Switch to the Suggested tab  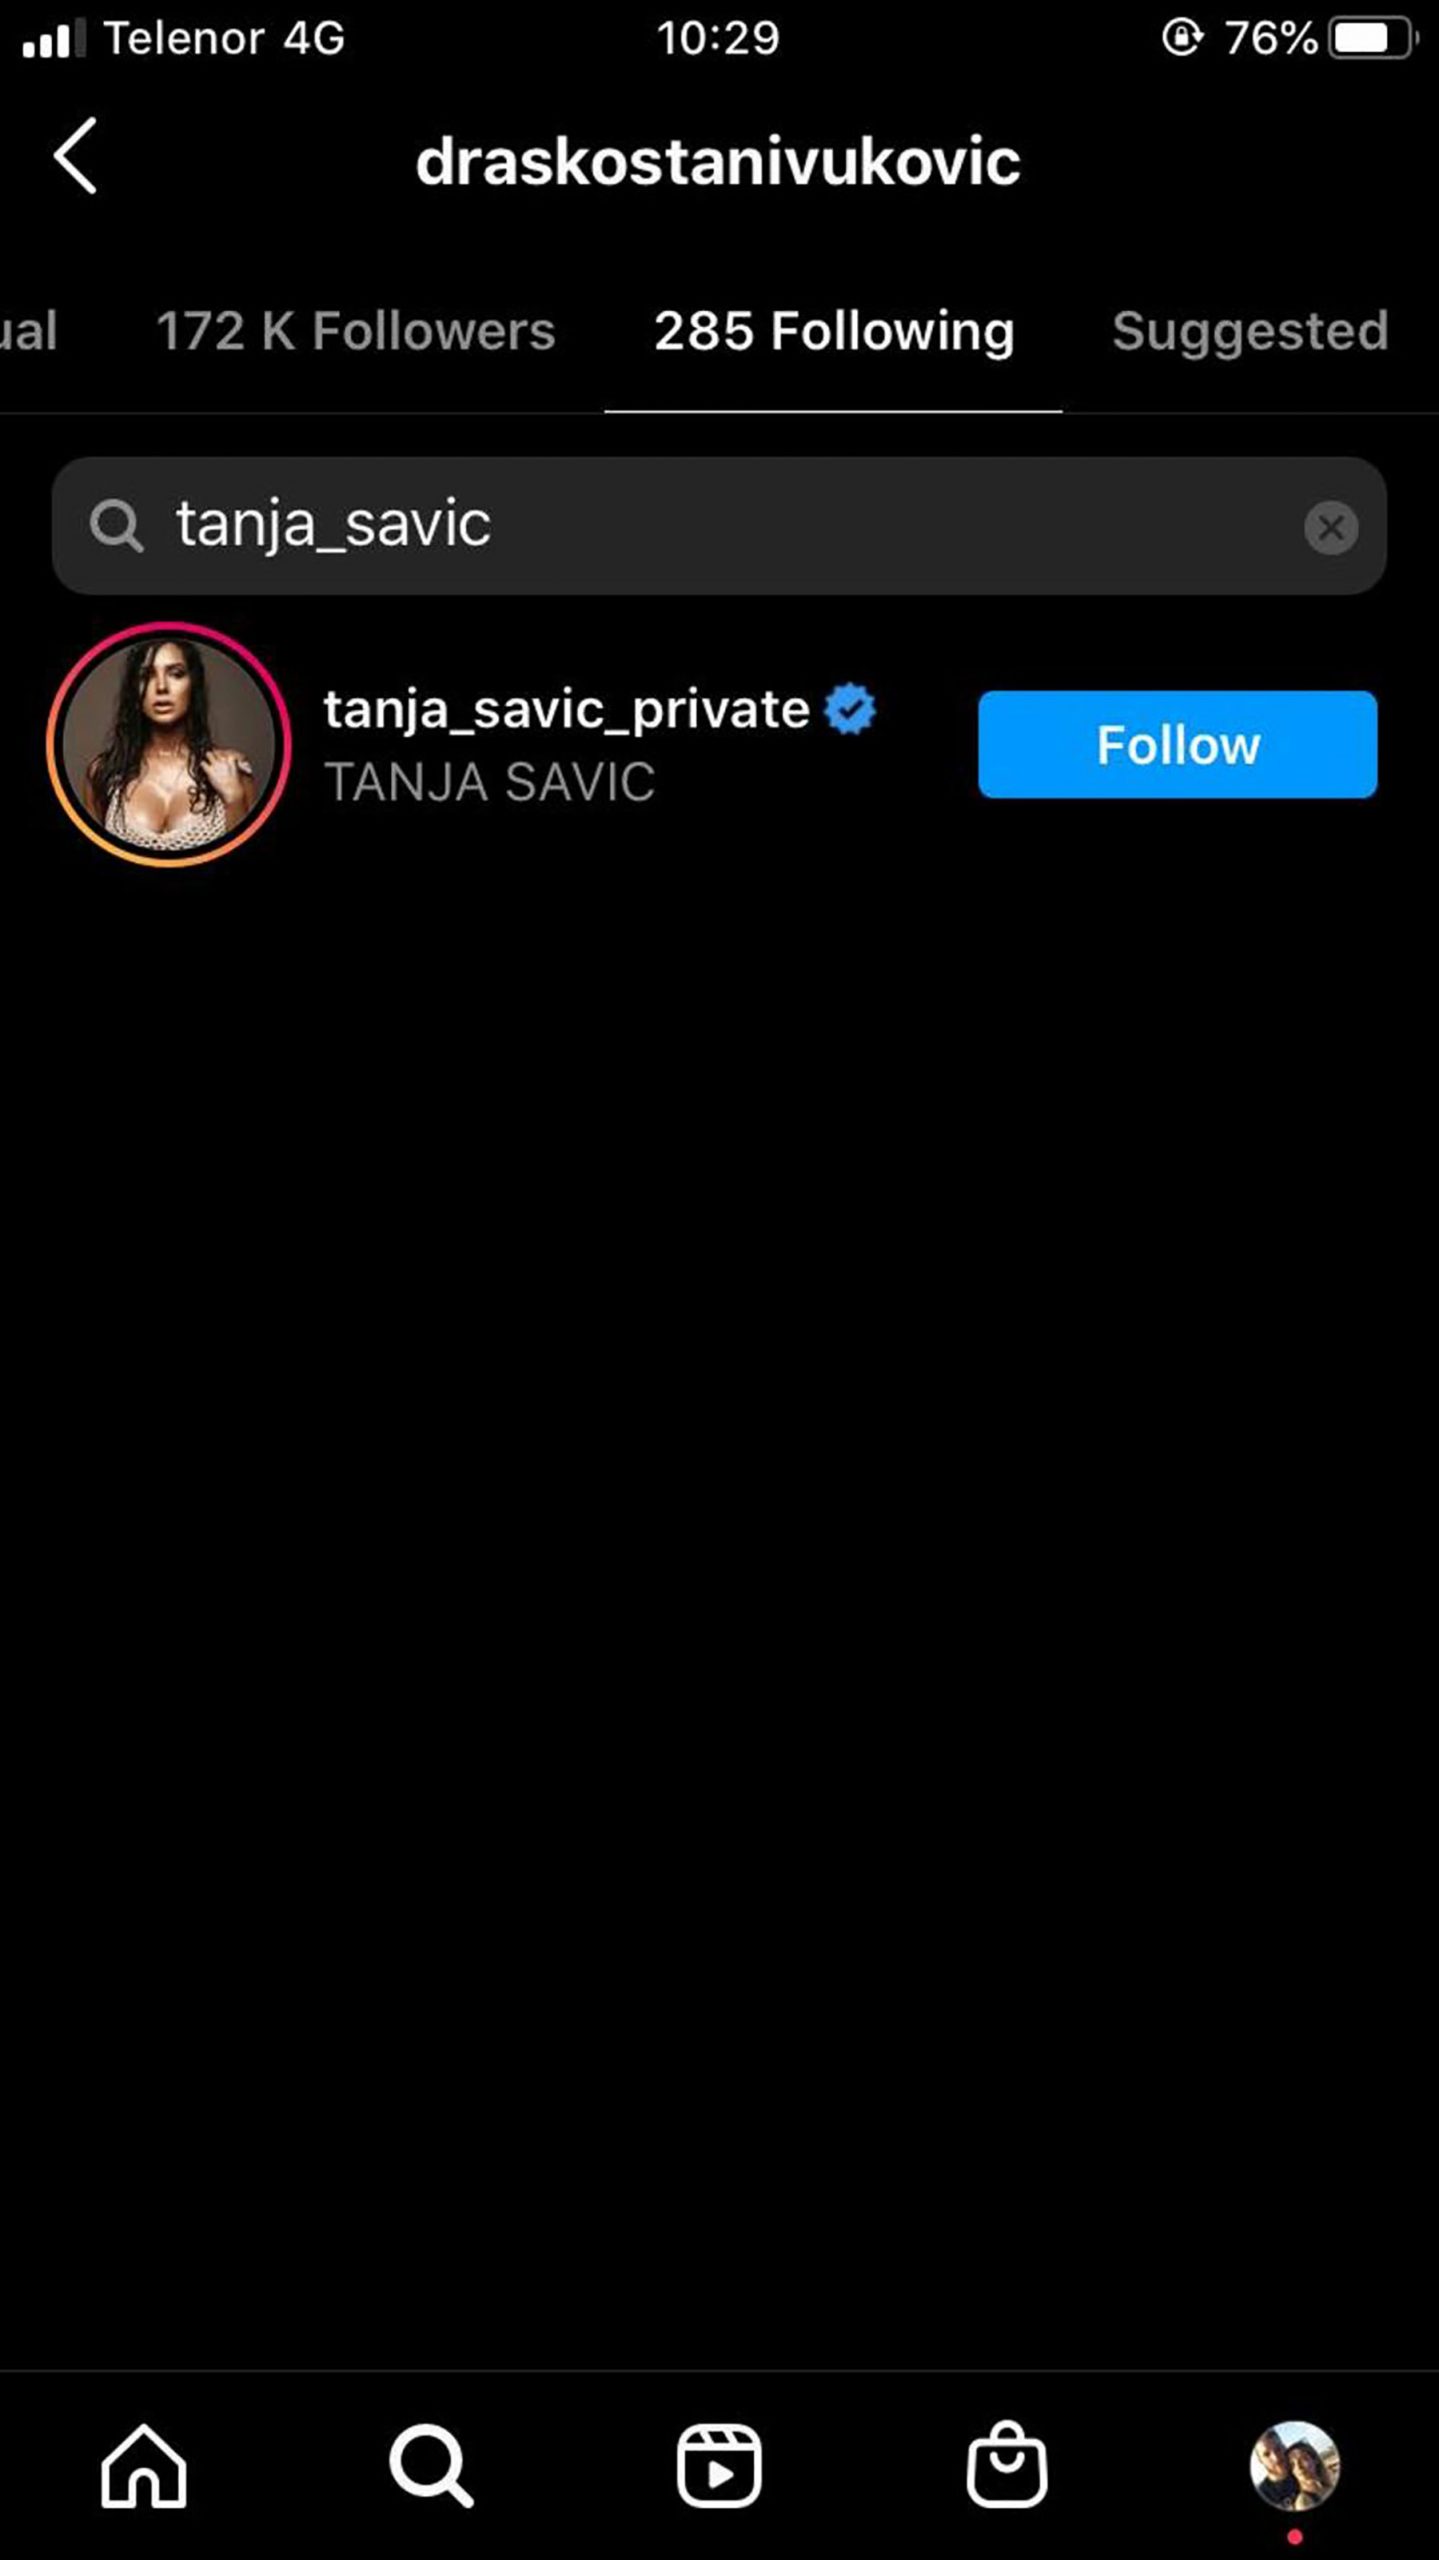[1250, 331]
